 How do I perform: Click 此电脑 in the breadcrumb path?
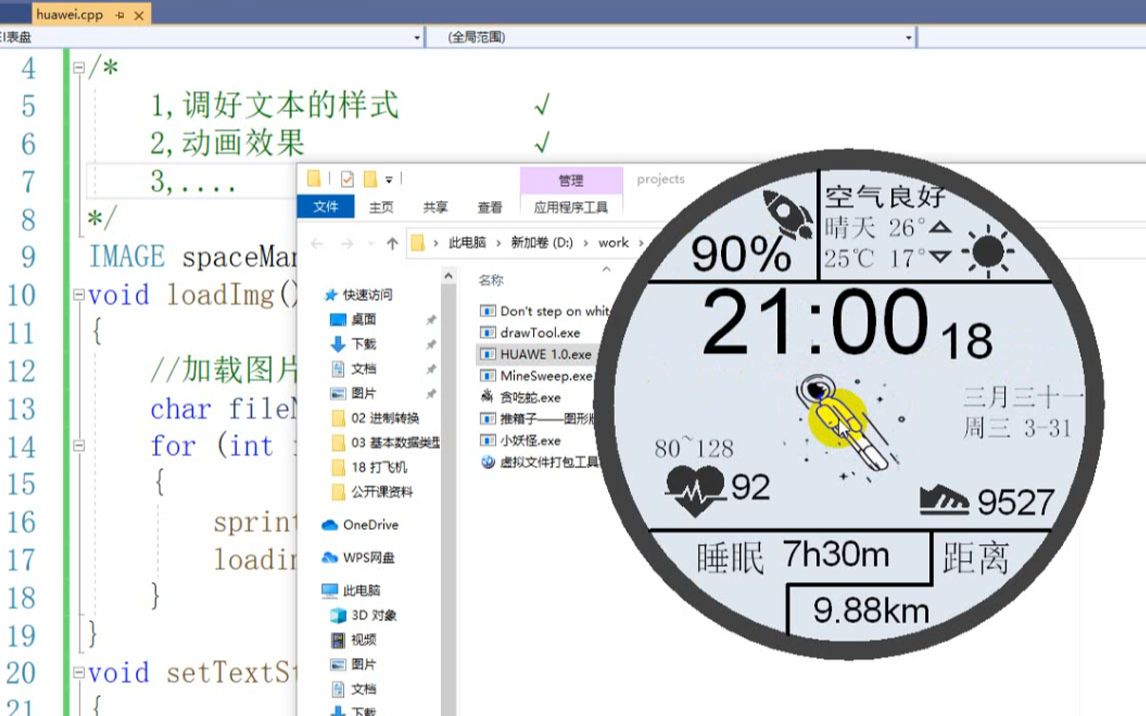click(468, 243)
